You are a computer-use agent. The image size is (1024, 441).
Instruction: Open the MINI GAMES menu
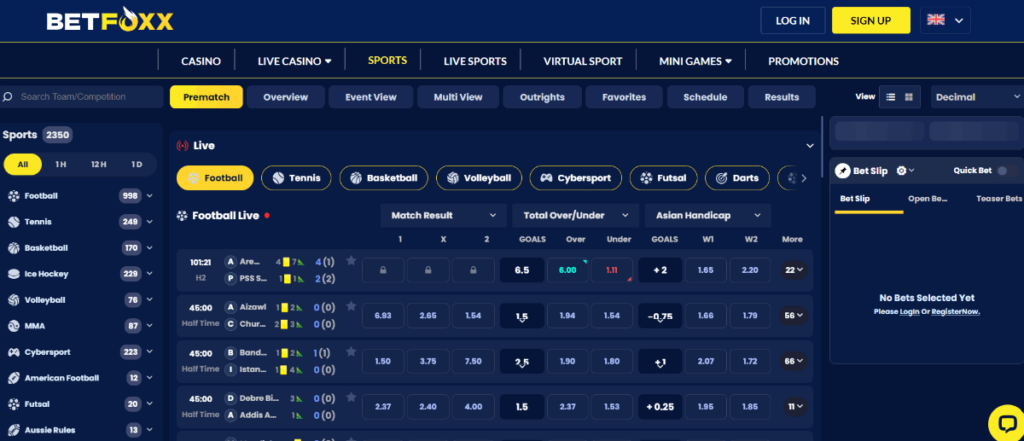(x=695, y=61)
